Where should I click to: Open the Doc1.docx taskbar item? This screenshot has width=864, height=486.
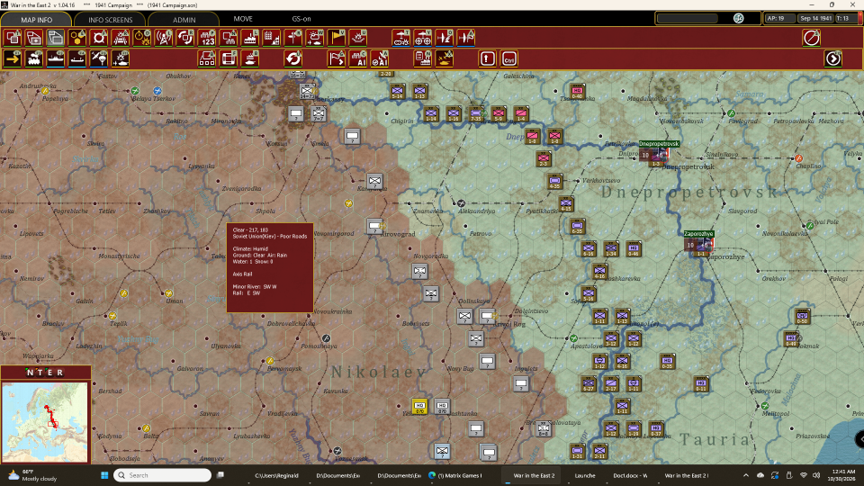[630, 475]
